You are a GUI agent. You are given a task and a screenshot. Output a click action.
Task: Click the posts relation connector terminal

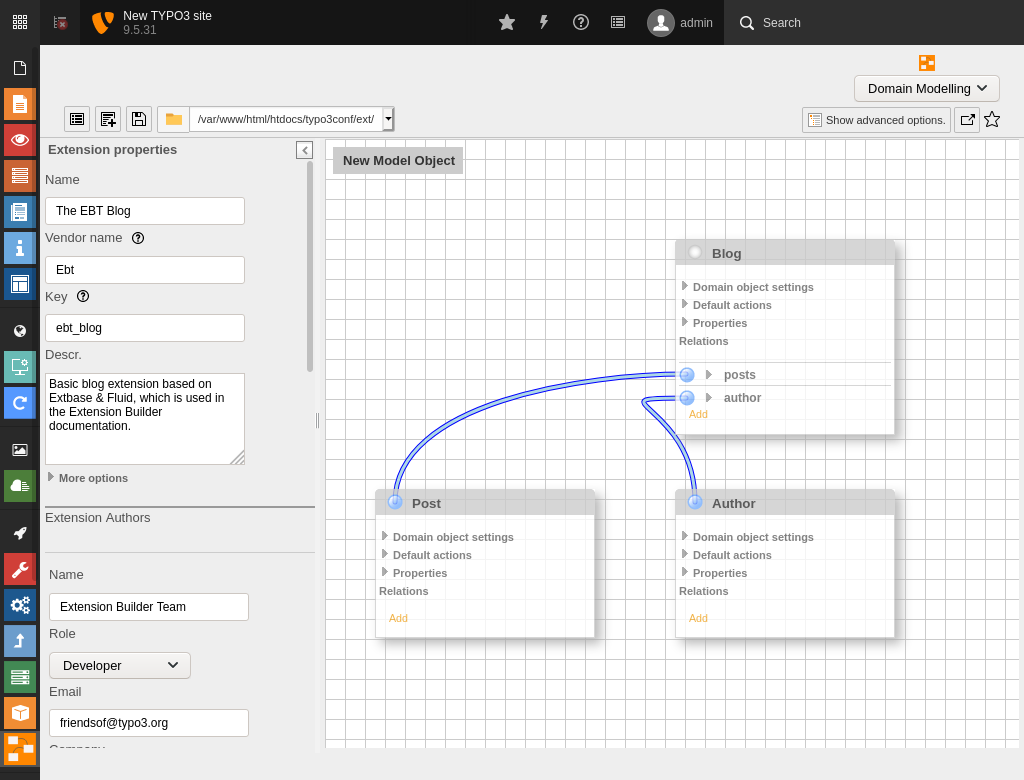[x=687, y=375]
